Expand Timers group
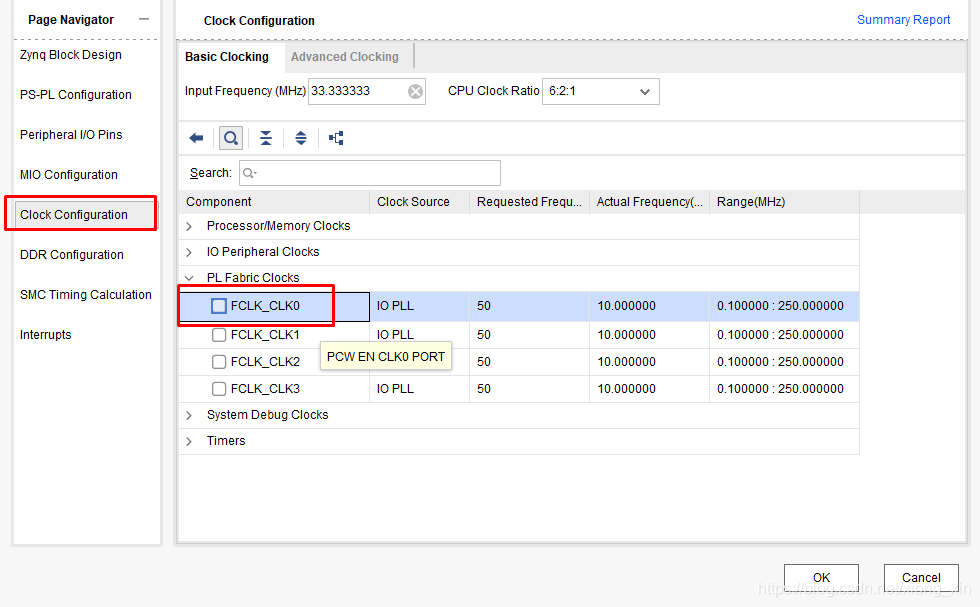This screenshot has width=980, height=607. coord(189,441)
